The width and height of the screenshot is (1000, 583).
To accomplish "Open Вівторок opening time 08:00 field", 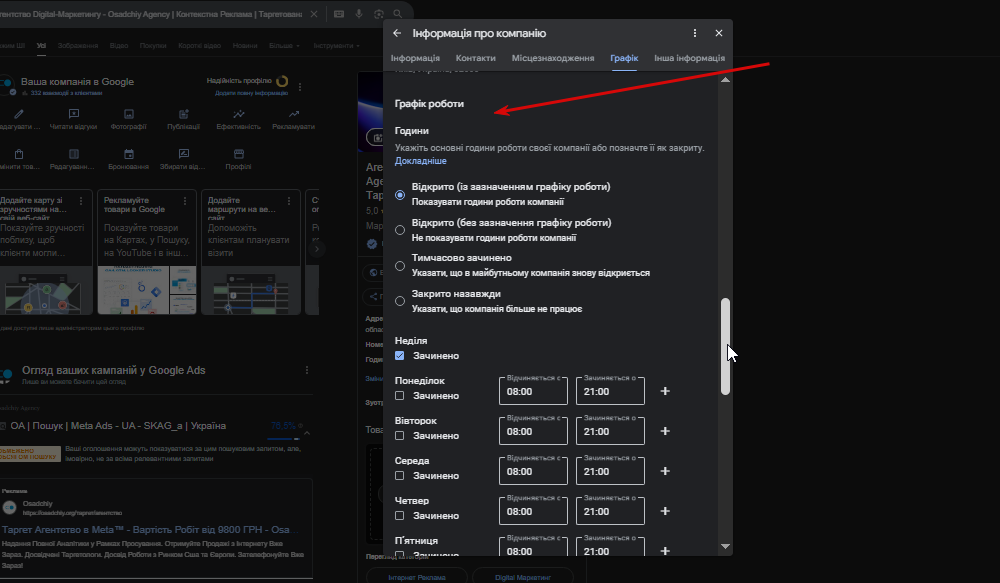I will click(533, 431).
